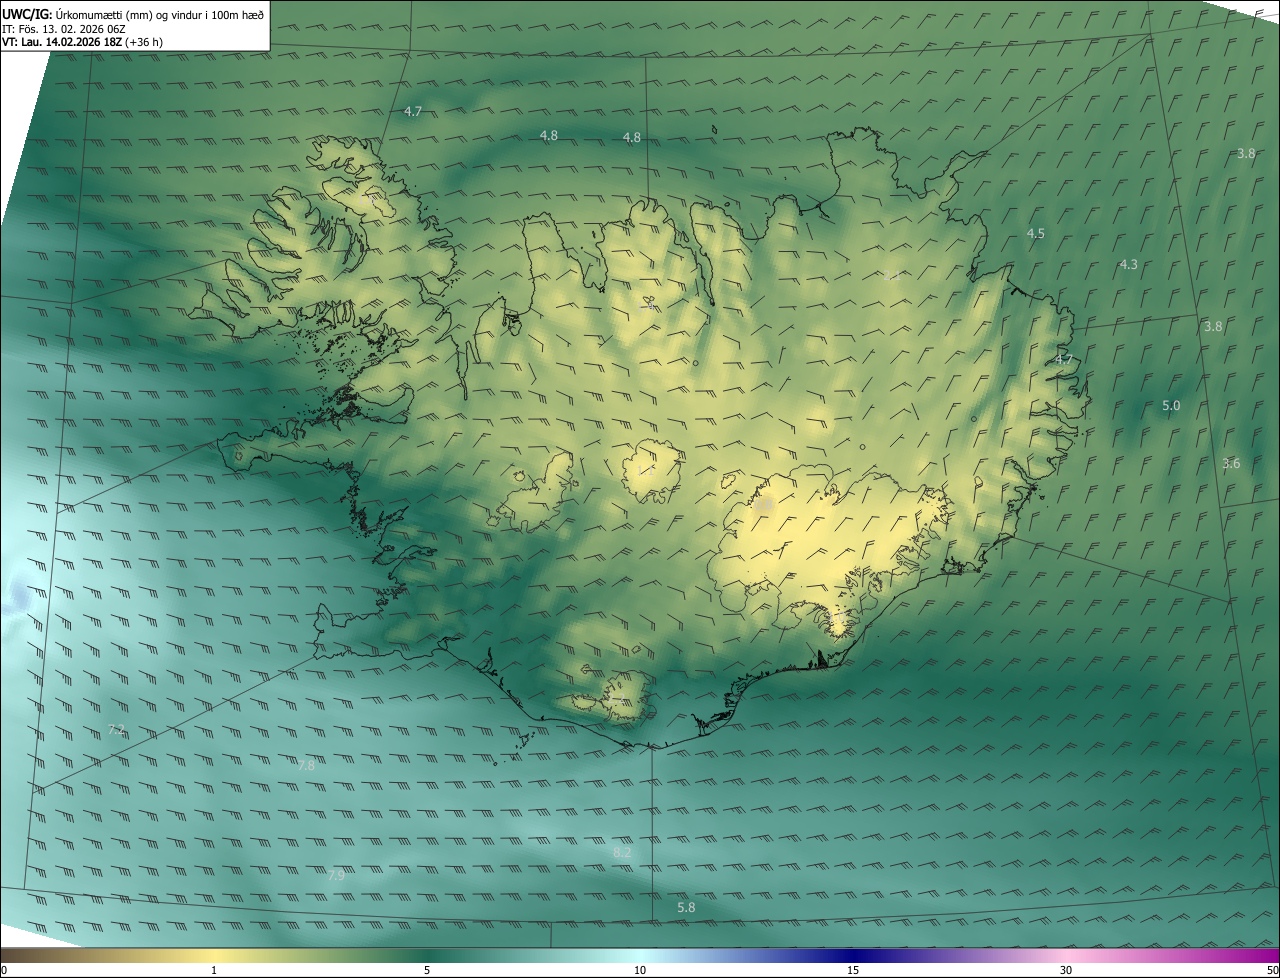1280x978 pixels.
Task: Click the title text 'Úrkomumætti (mm) og vindur í 100m hæð'
Action: tap(160, 13)
